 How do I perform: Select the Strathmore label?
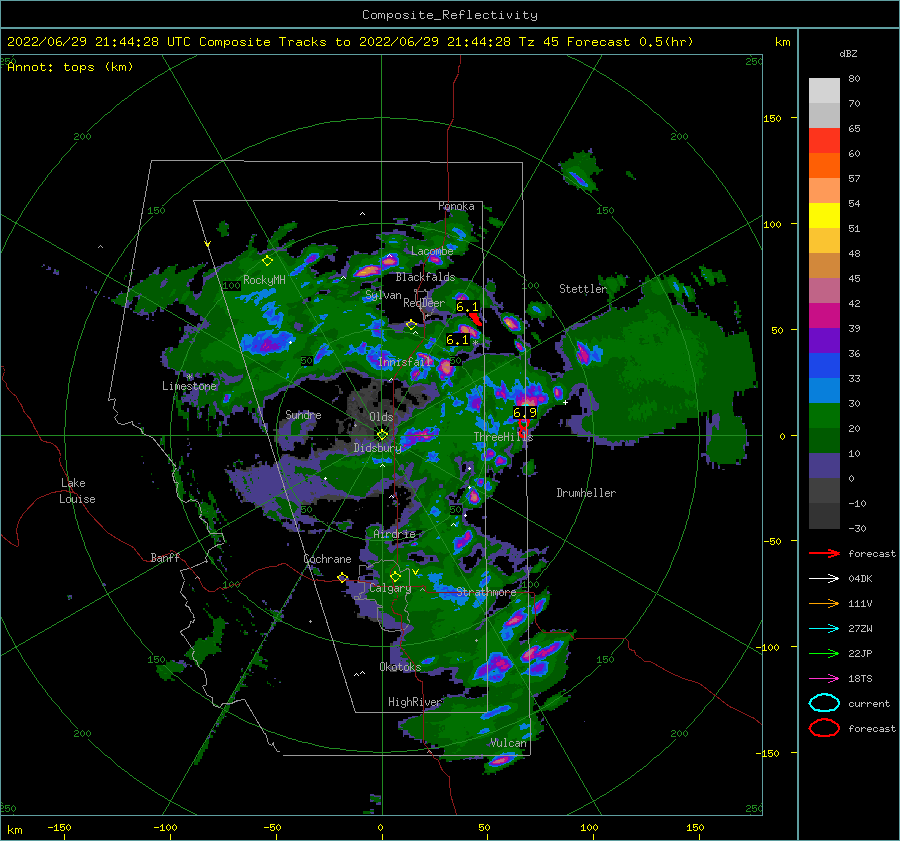click(x=486, y=592)
